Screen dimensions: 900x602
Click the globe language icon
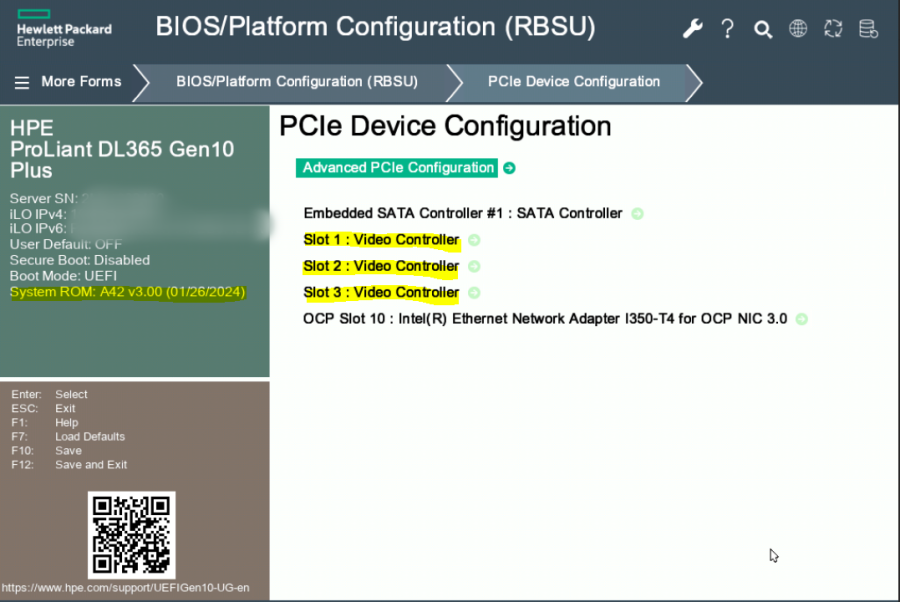tap(798, 29)
